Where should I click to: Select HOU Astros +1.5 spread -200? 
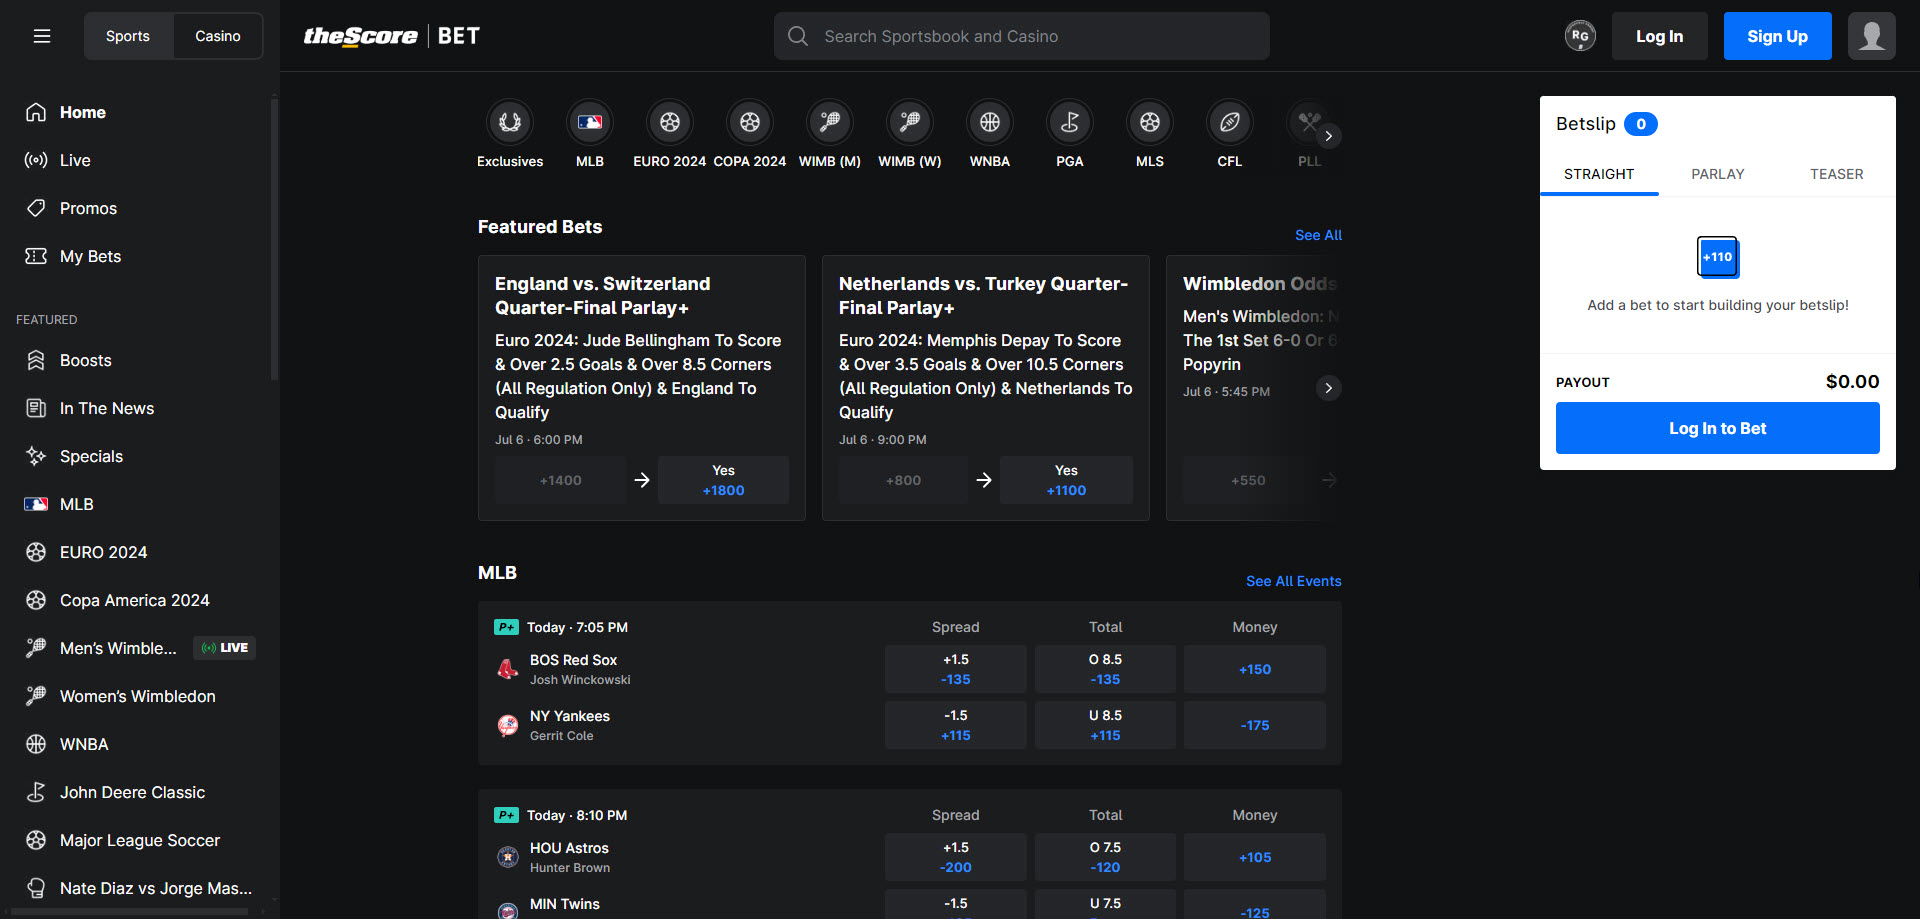click(x=955, y=857)
